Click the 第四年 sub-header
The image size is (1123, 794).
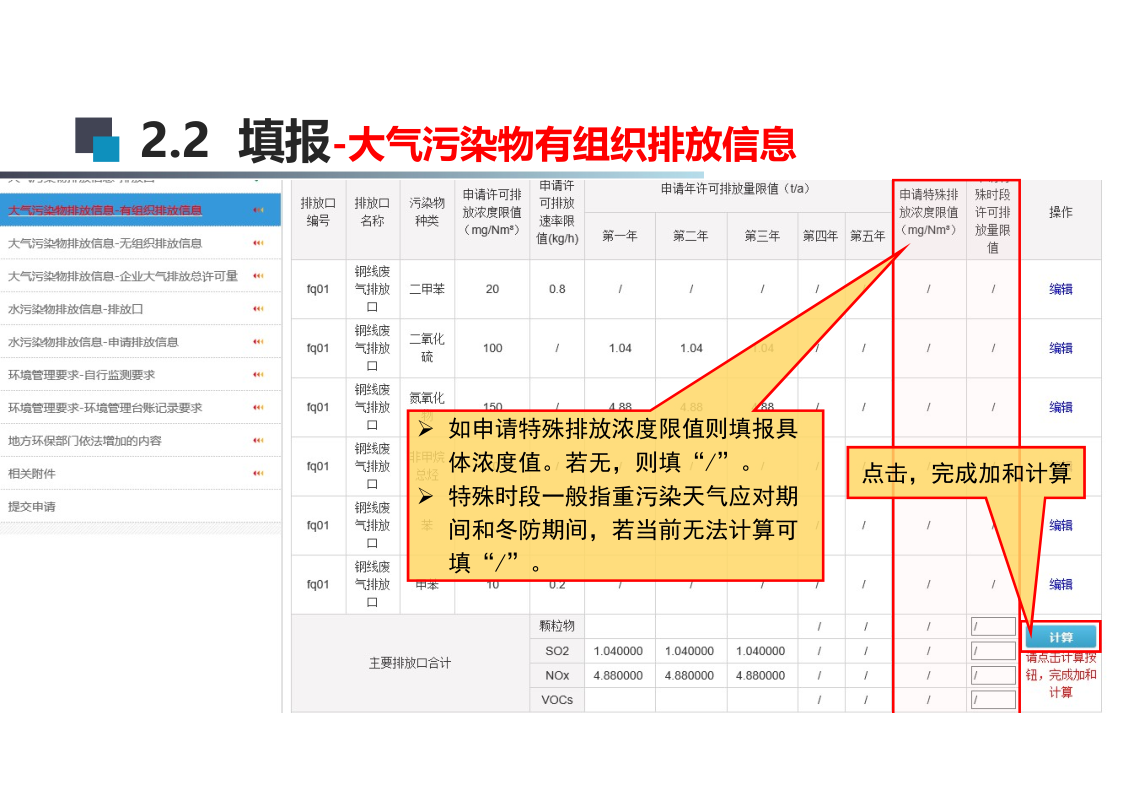pyautogui.click(x=821, y=236)
